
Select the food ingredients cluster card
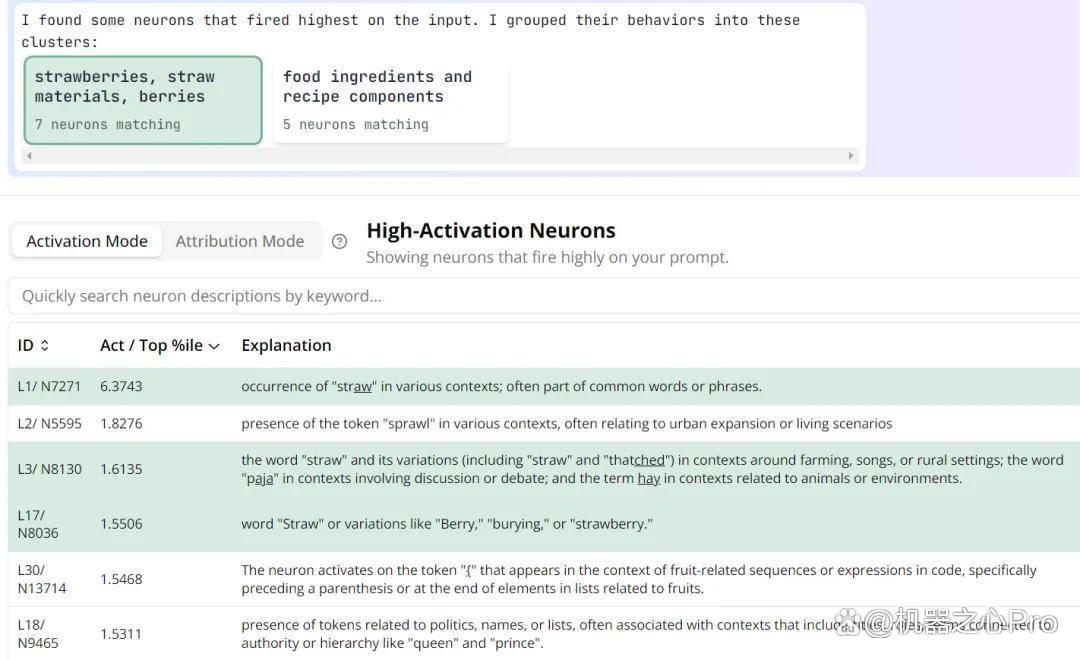tap(391, 100)
